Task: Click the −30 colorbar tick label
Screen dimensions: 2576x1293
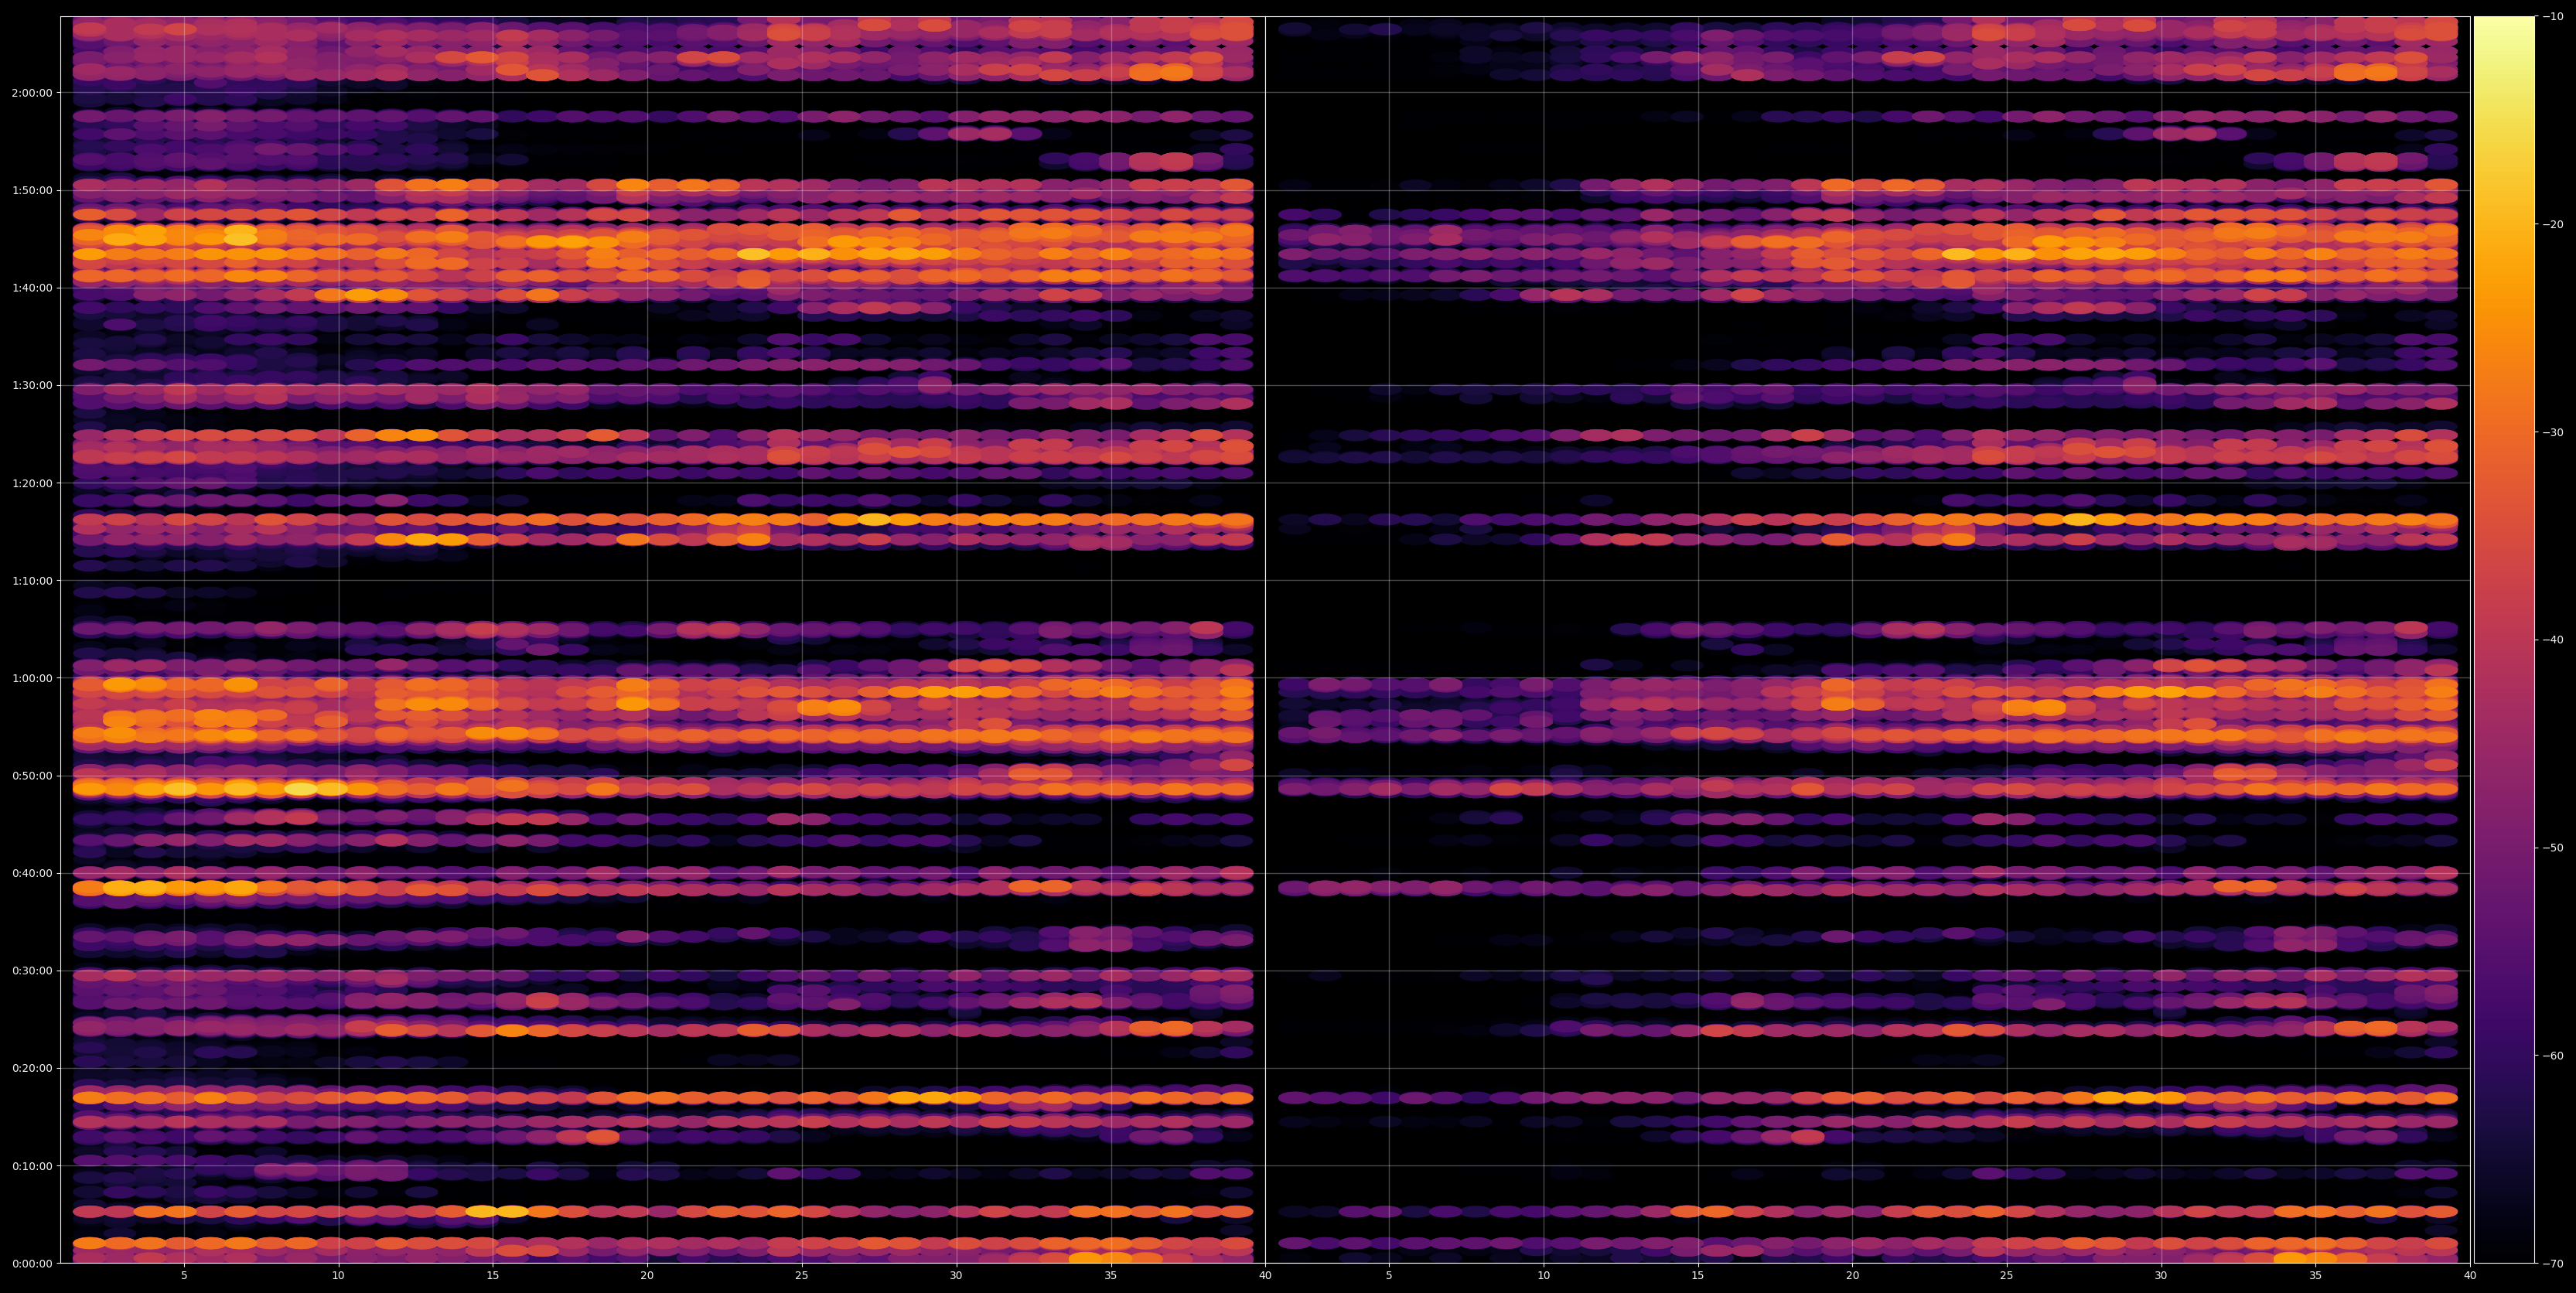Action: pyautogui.click(x=2553, y=432)
